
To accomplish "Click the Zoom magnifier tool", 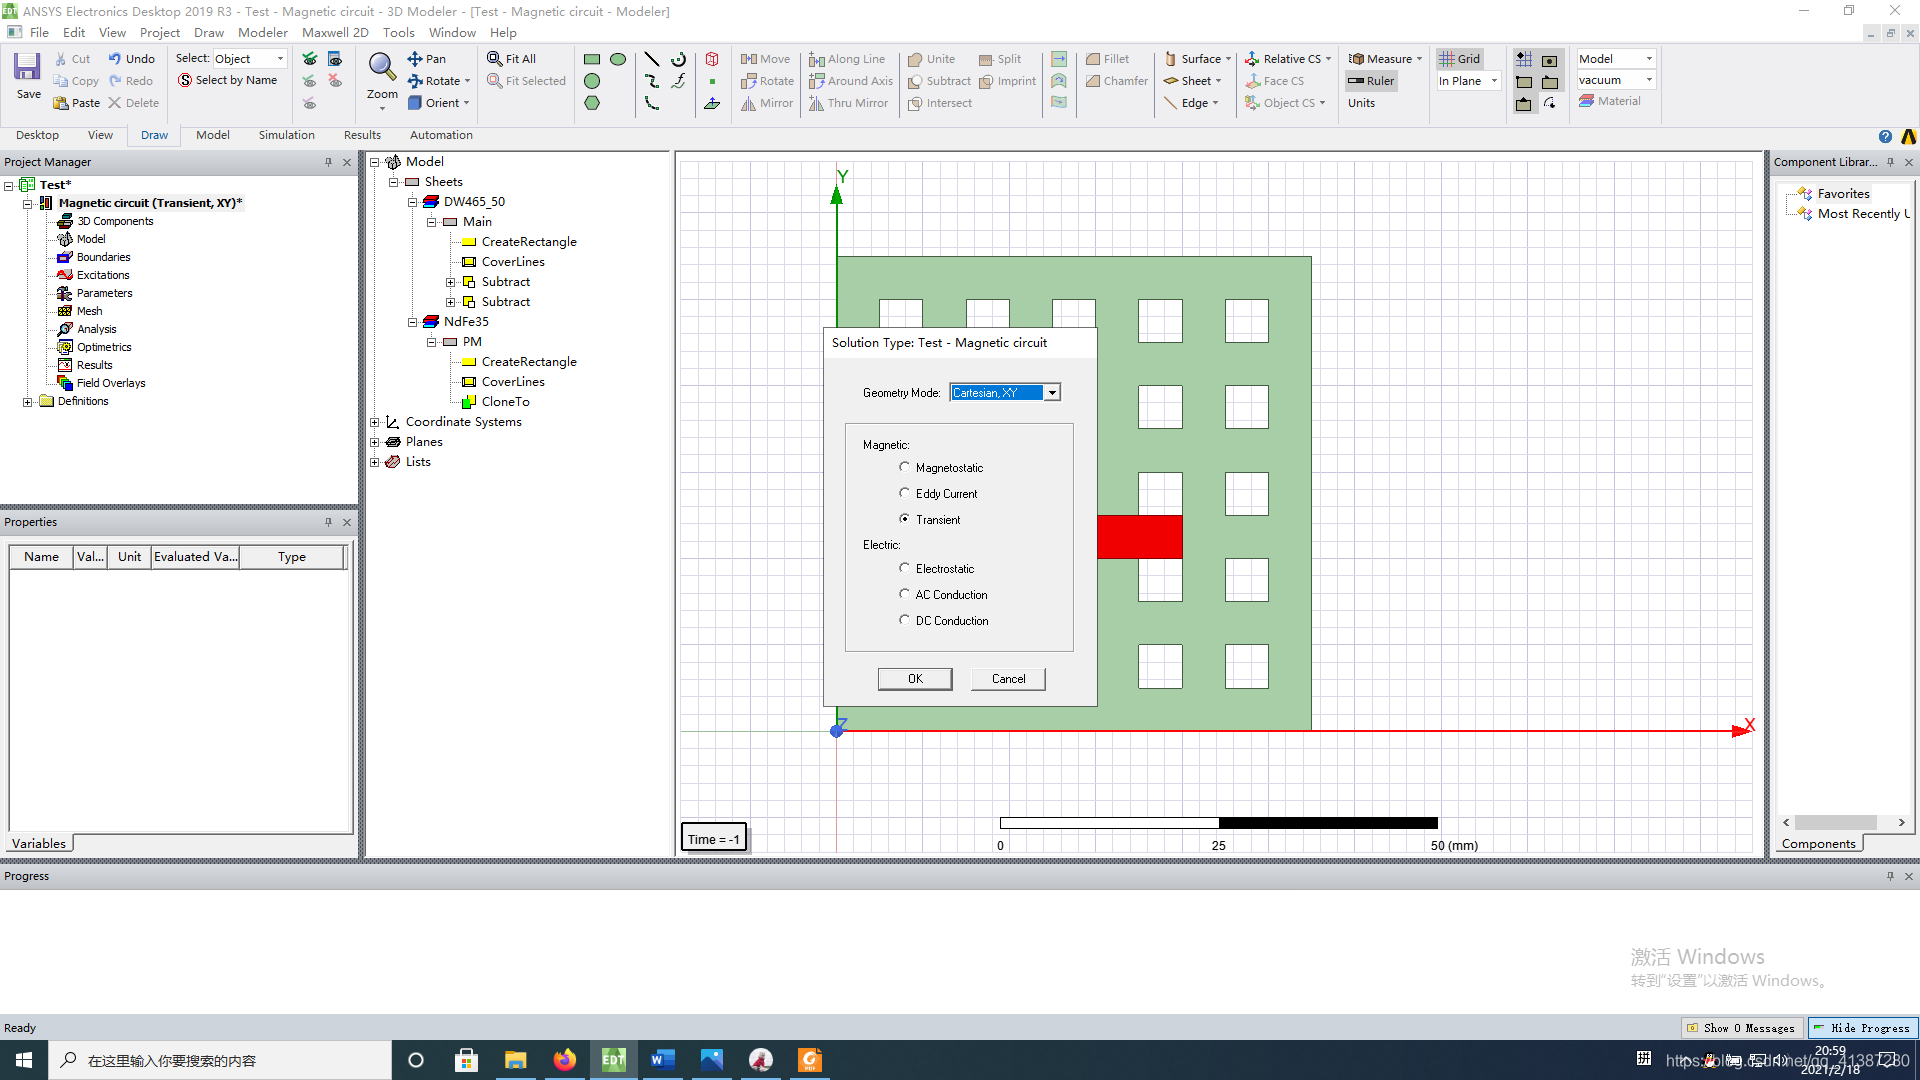I will click(x=382, y=78).
